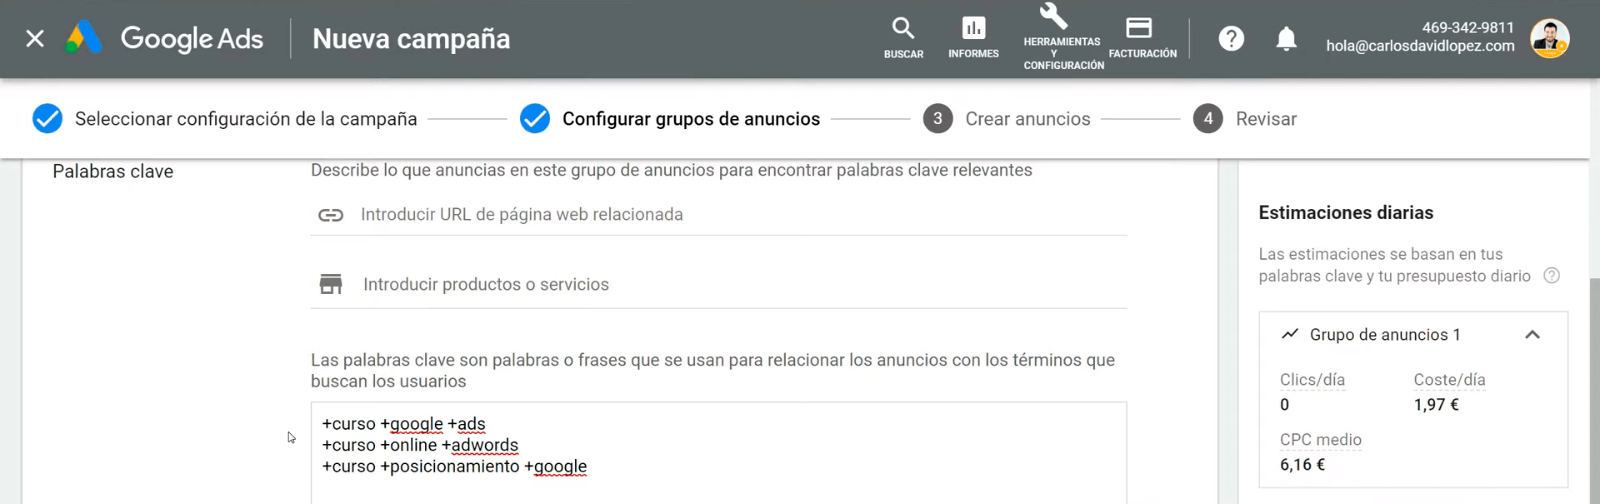Click the Estimaciones diarias heading

pyautogui.click(x=1346, y=213)
